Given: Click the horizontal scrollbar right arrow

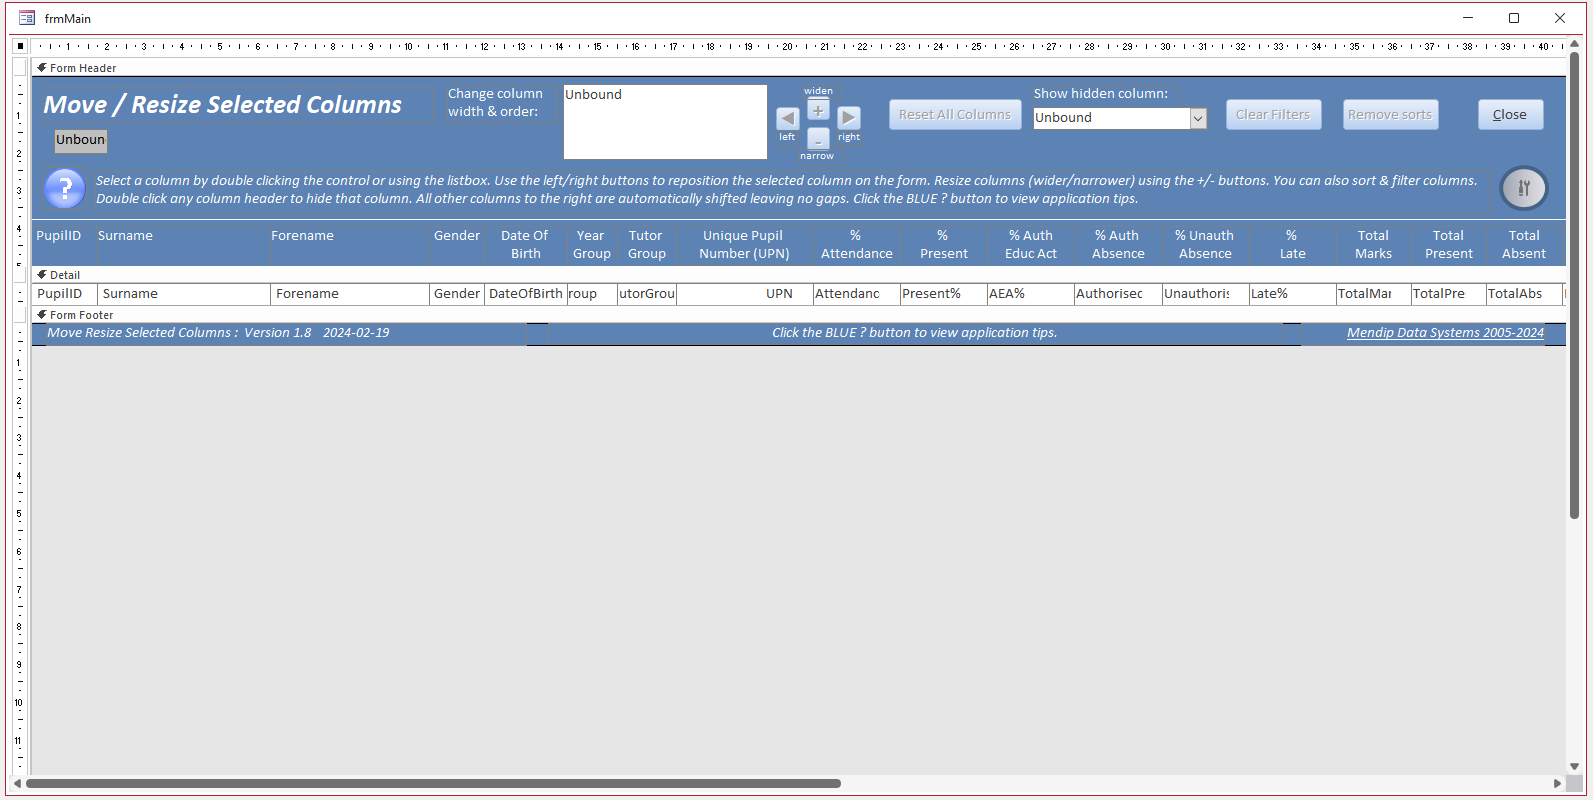Looking at the screenshot, I should [x=1557, y=783].
